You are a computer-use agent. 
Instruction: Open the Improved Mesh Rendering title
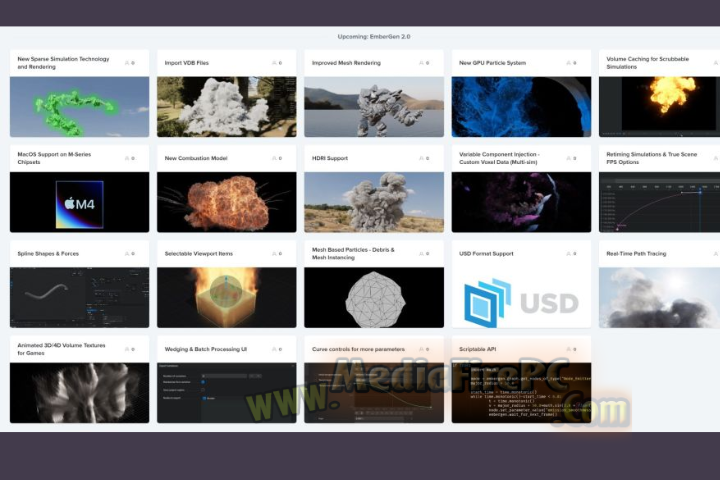point(346,63)
